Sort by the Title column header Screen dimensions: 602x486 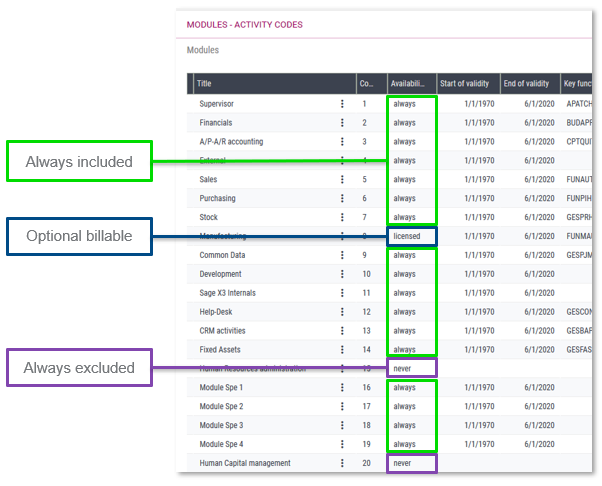coord(270,84)
